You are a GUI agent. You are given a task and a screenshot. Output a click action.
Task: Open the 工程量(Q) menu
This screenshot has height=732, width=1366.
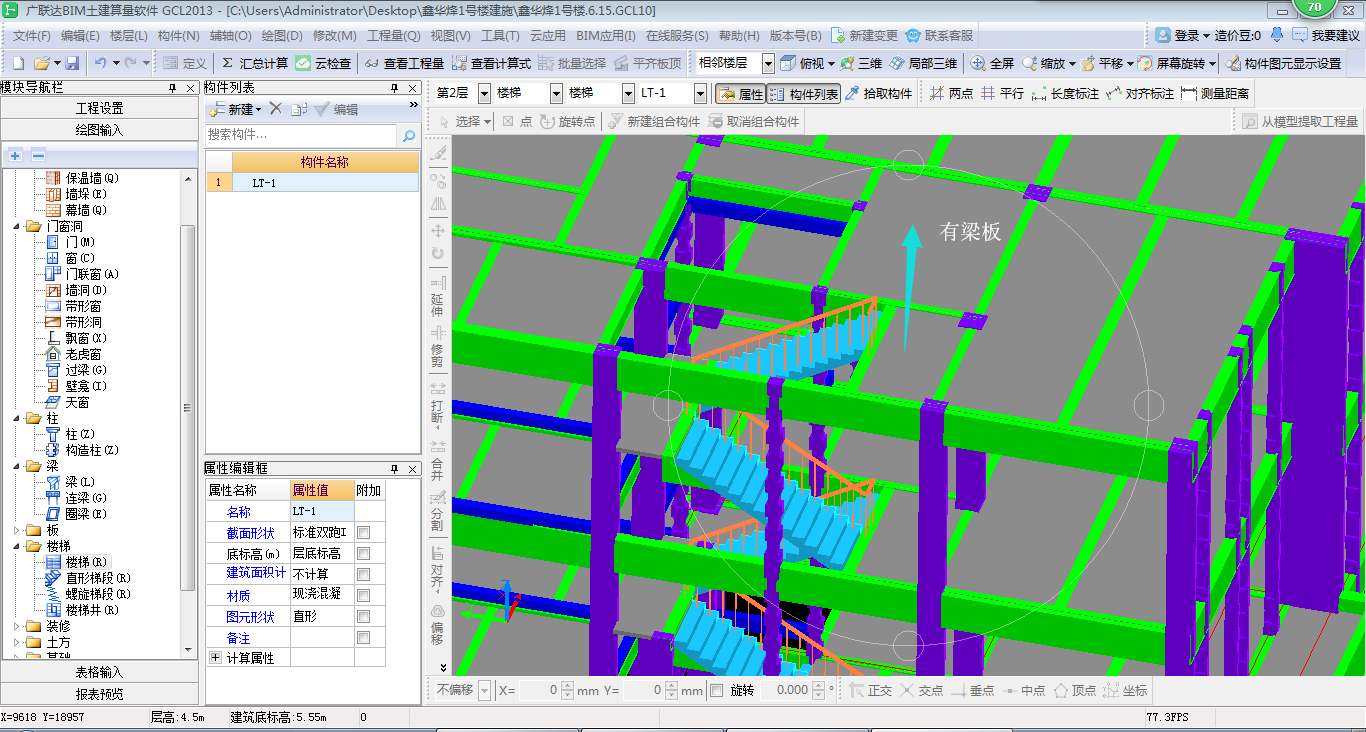[x=393, y=35]
